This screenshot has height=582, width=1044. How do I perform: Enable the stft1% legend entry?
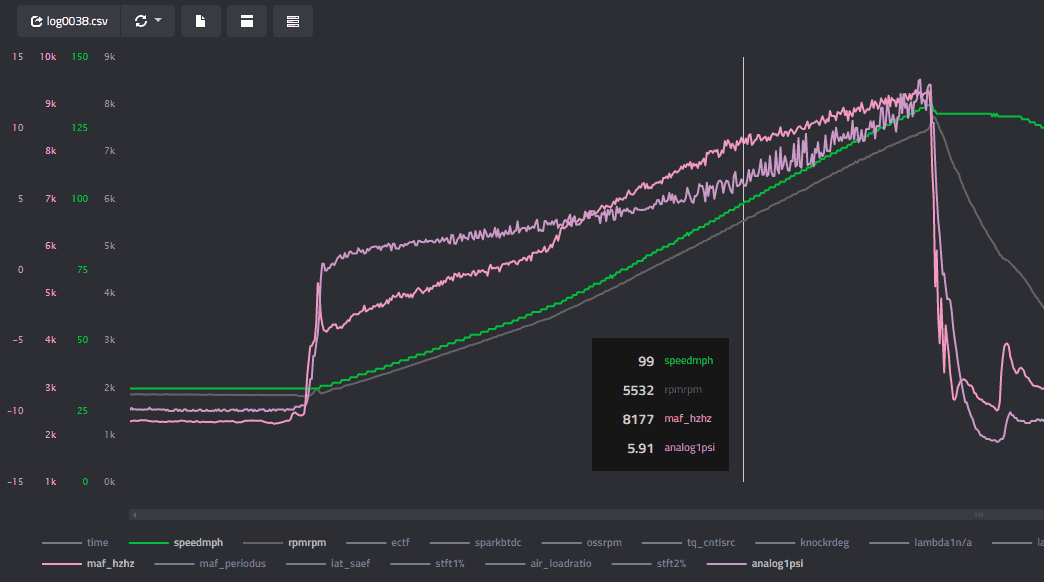(x=427, y=563)
